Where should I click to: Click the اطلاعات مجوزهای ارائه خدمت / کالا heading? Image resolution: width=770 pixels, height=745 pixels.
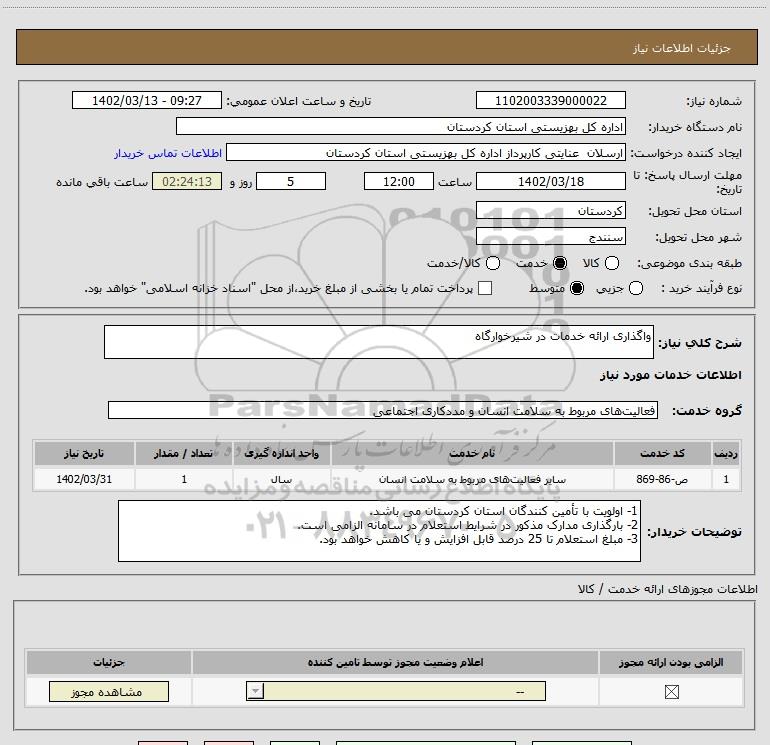pos(667,589)
